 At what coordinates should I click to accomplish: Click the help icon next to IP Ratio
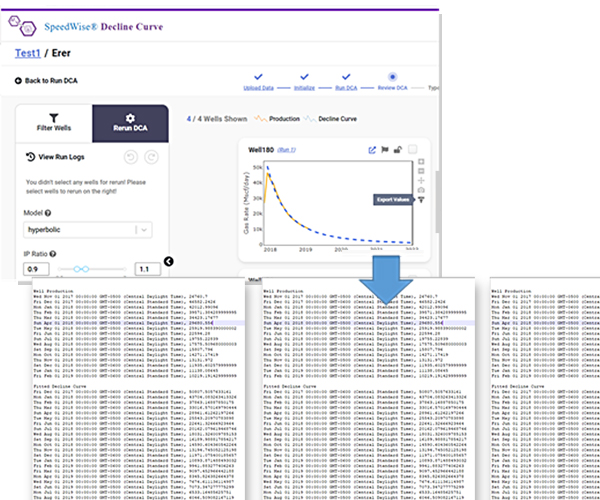pos(53,254)
